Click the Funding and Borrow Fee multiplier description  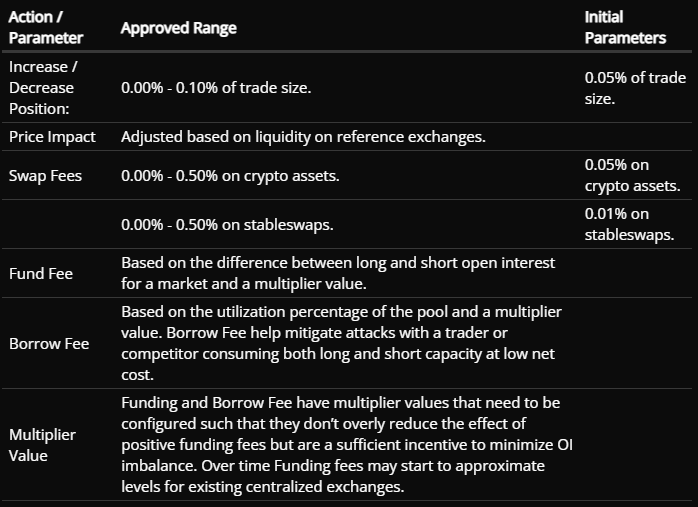(x=347, y=445)
